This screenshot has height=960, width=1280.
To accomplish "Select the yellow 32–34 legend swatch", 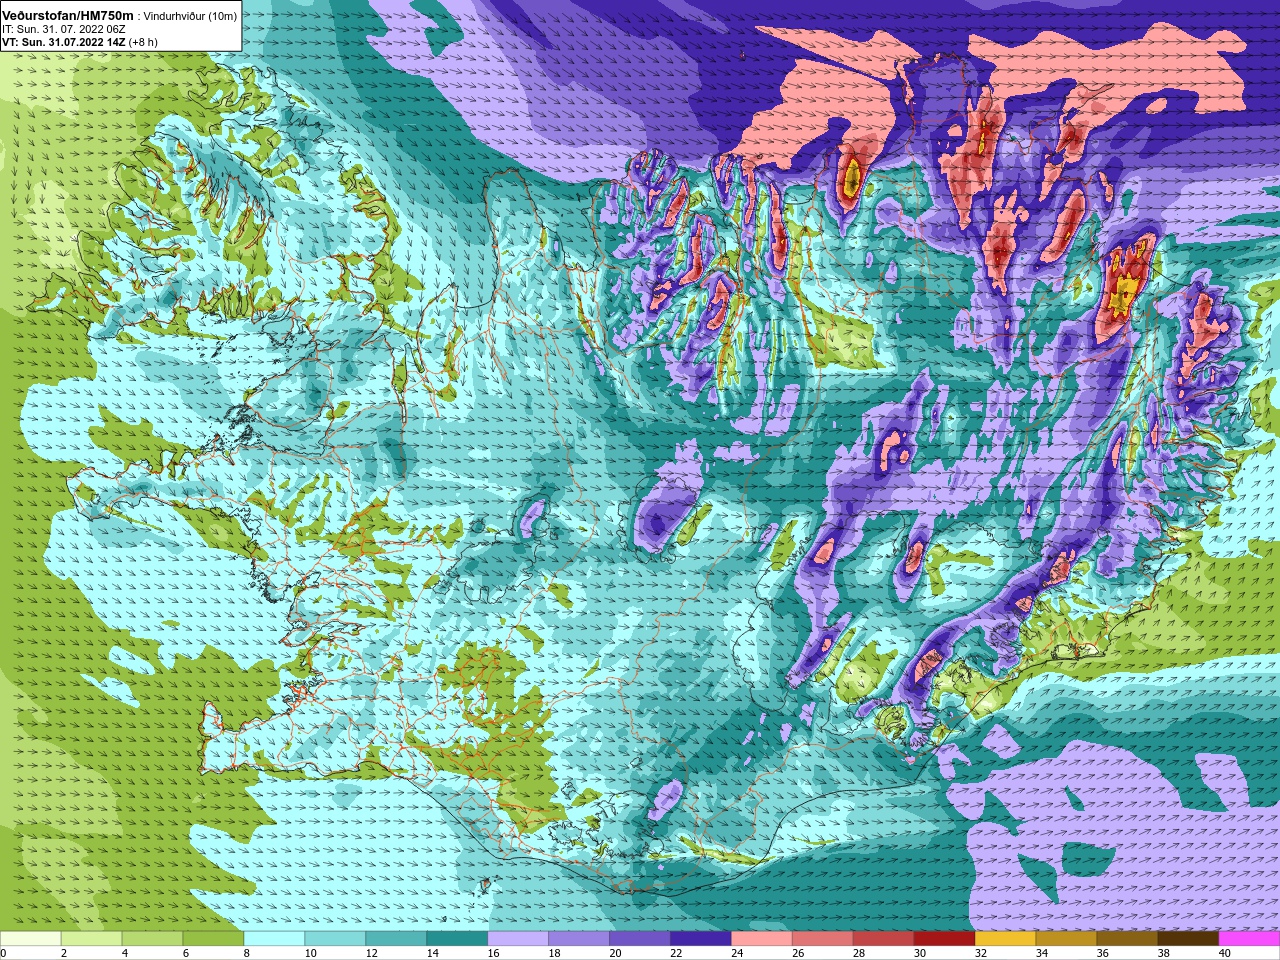I will [x=1007, y=938].
